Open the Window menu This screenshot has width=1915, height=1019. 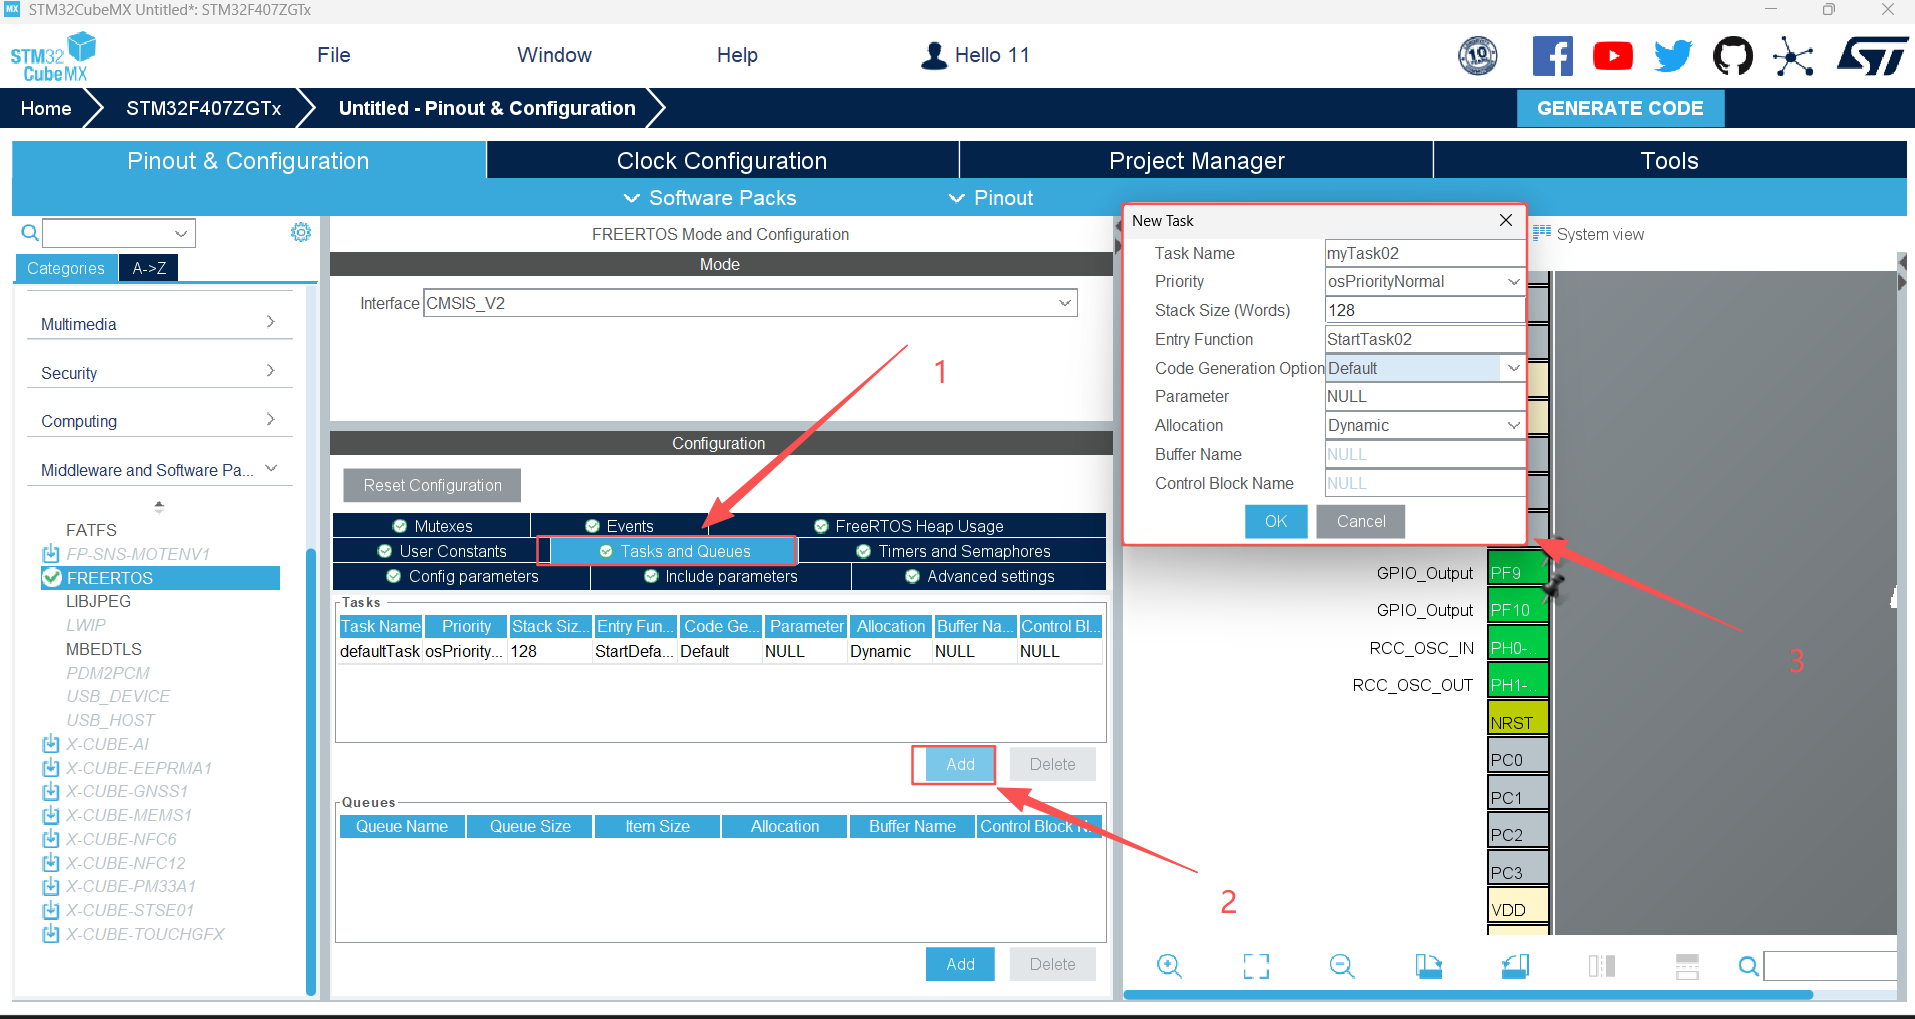555,55
